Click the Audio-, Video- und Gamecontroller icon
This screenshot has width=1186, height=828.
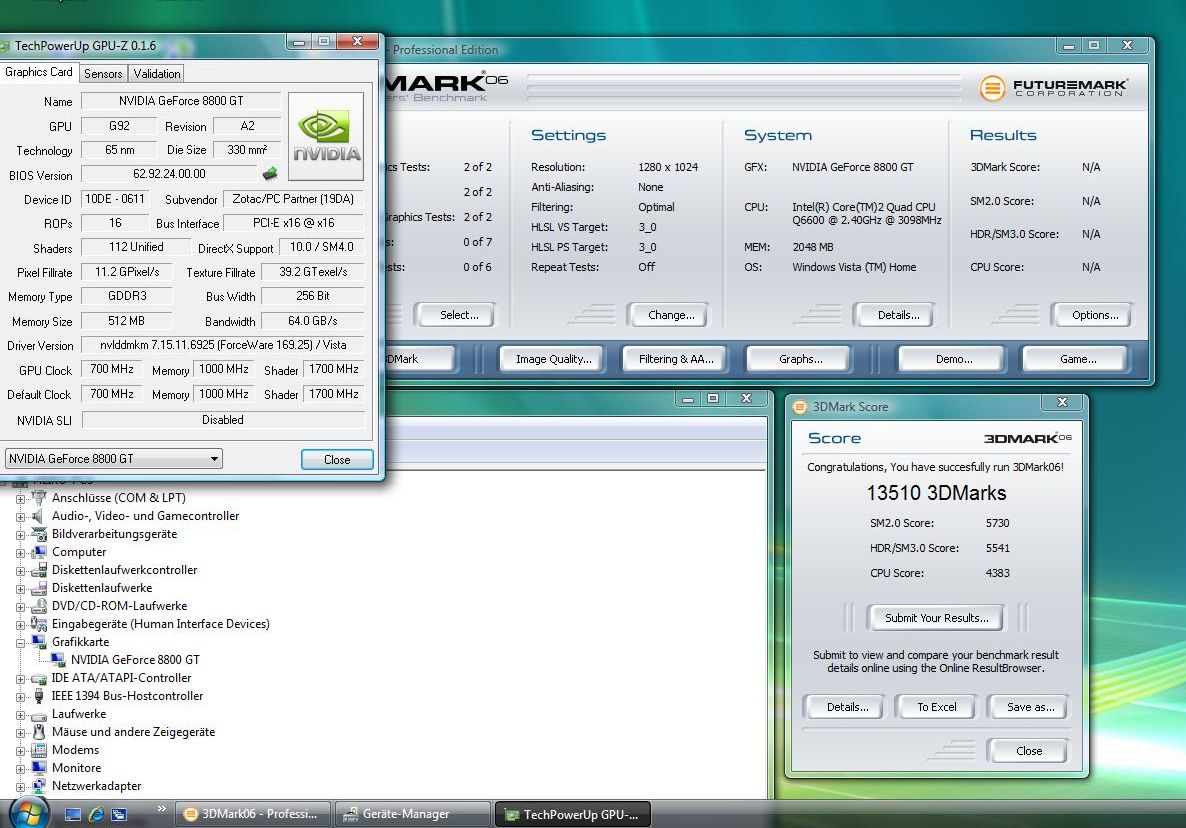pyautogui.click(x=39, y=516)
